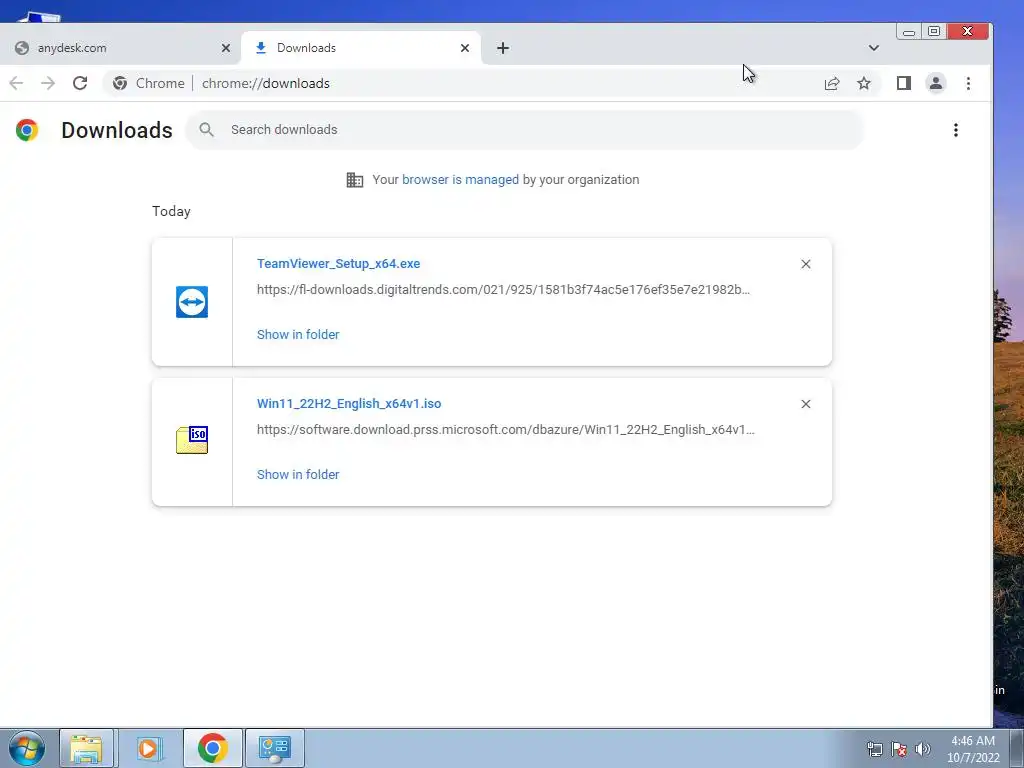
Task: Restore down the Chrome window
Action: pyautogui.click(x=934, y=31)
